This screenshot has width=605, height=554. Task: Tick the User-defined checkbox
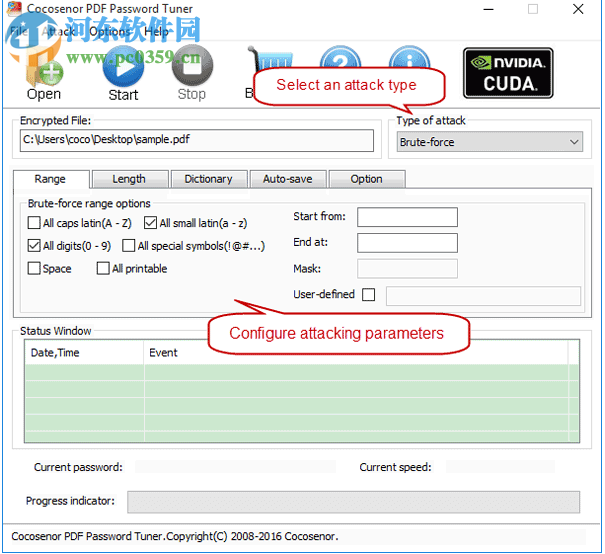(368, 295)
